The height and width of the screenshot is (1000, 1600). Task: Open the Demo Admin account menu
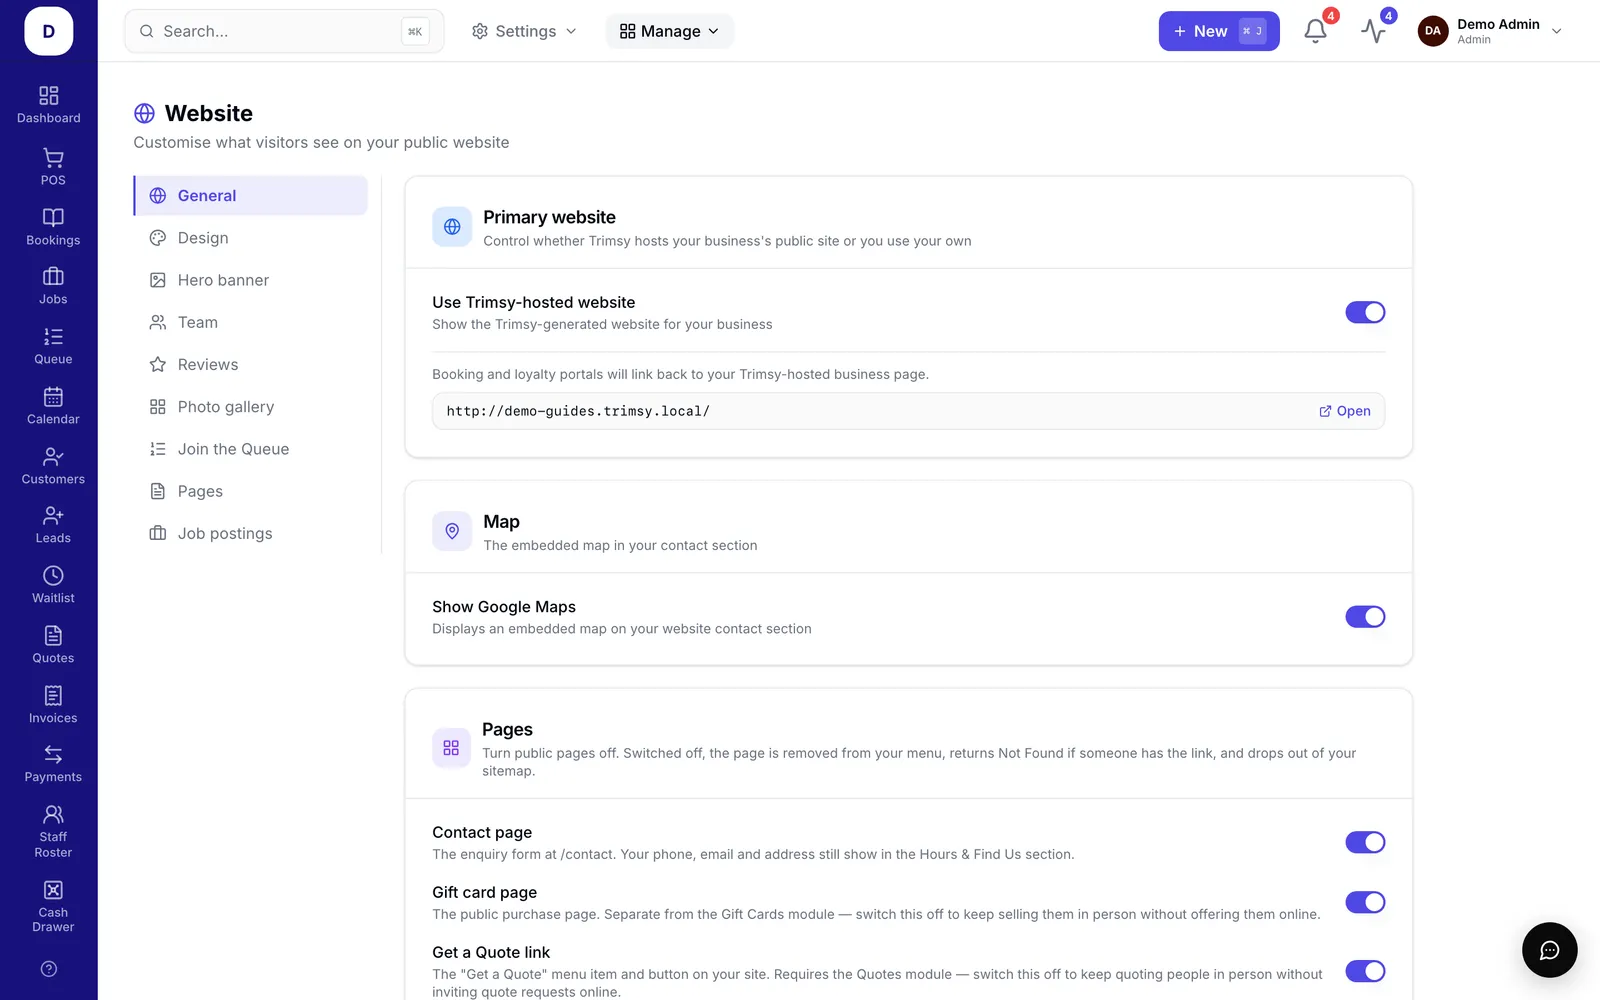(x=1490, y=31)
